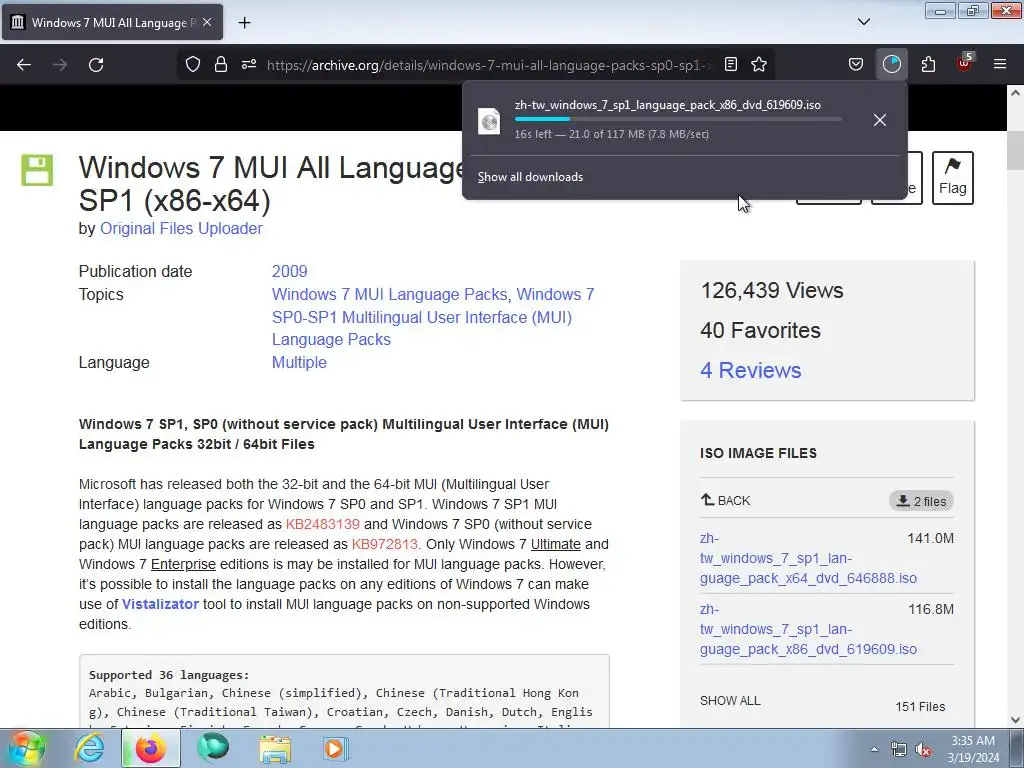This screenshot has width=1024, height=768.
Task: Open the clock showing 3:35 AM
Action: (973, 749)
